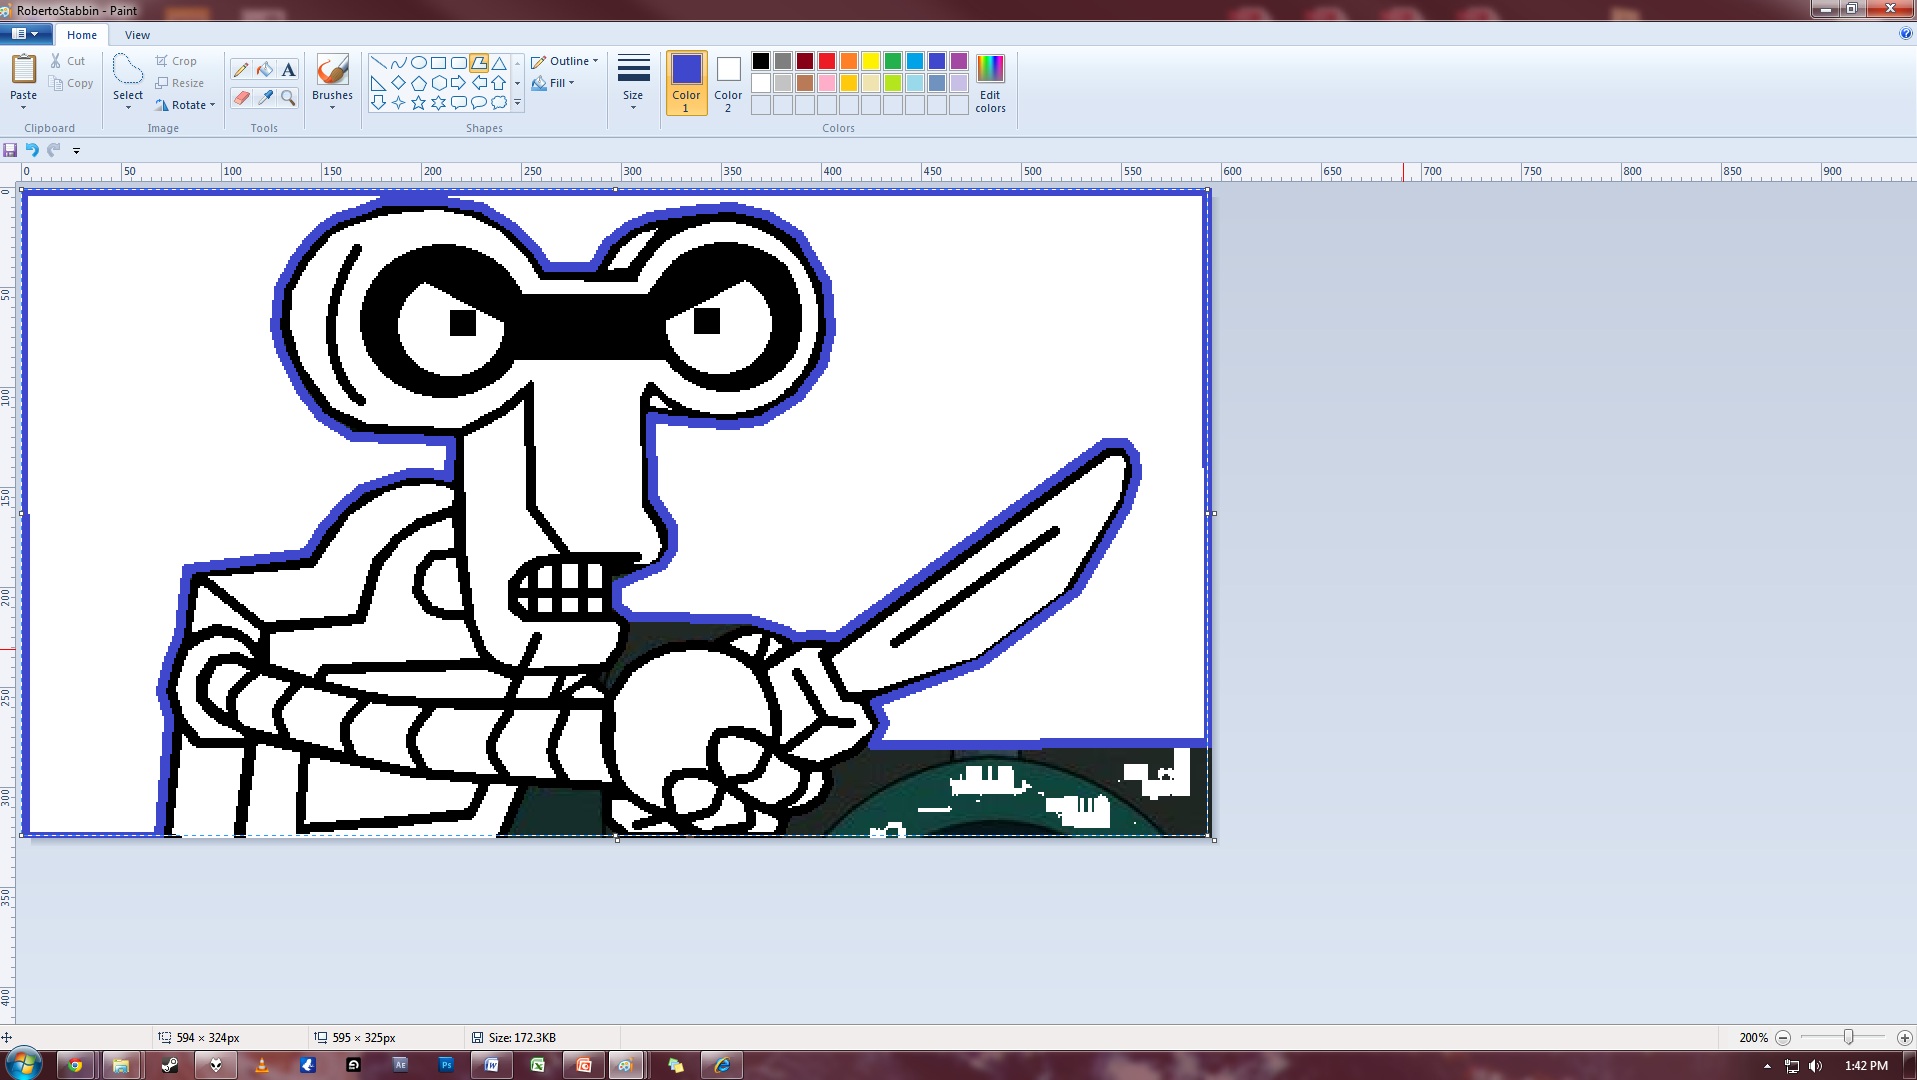The height and width of the screenshot is (1080, 1917).
Task: Open Edit colors dialog
Action: pos(990,84)
